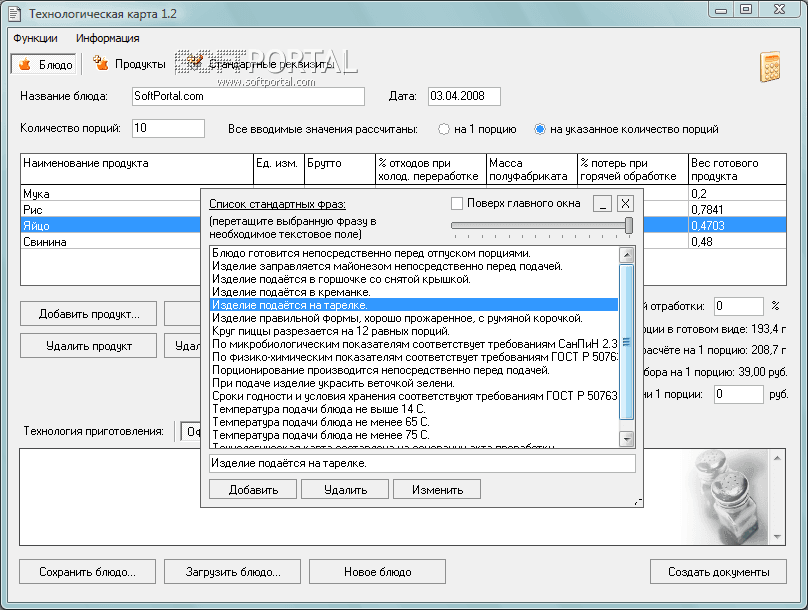The width and height of the screenshot is (808, 610).
Task: Click the Изменить button in phrases popup
Action: [x=437, y=489]
